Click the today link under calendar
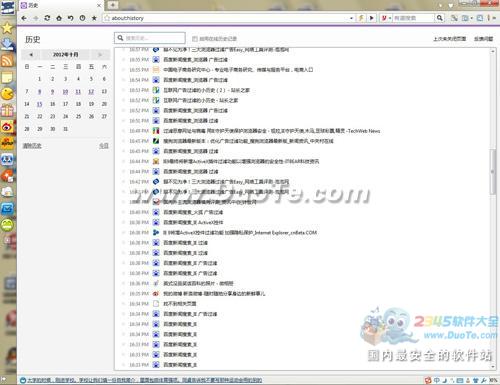The height and width of the screenshot is (385, 500). coord(104,146)
